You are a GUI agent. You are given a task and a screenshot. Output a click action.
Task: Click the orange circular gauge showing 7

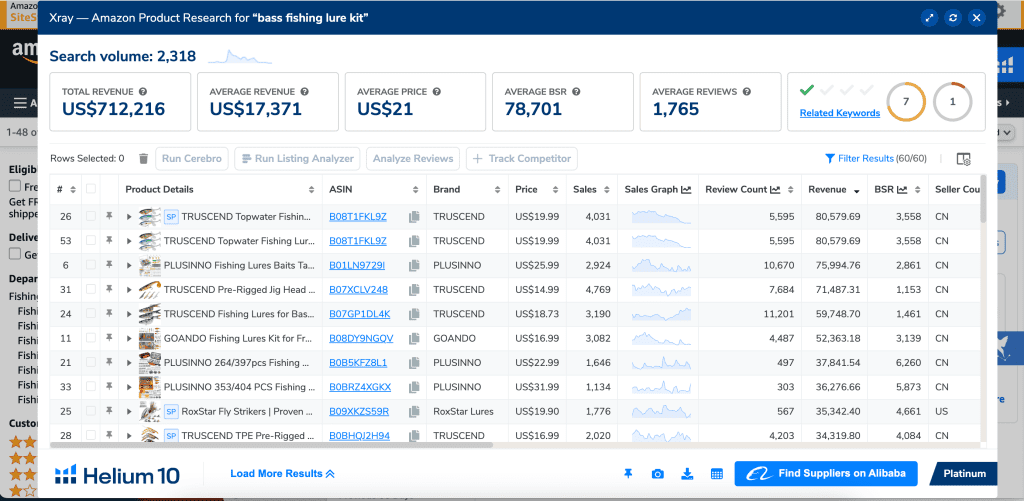click(x=906, y=102)
